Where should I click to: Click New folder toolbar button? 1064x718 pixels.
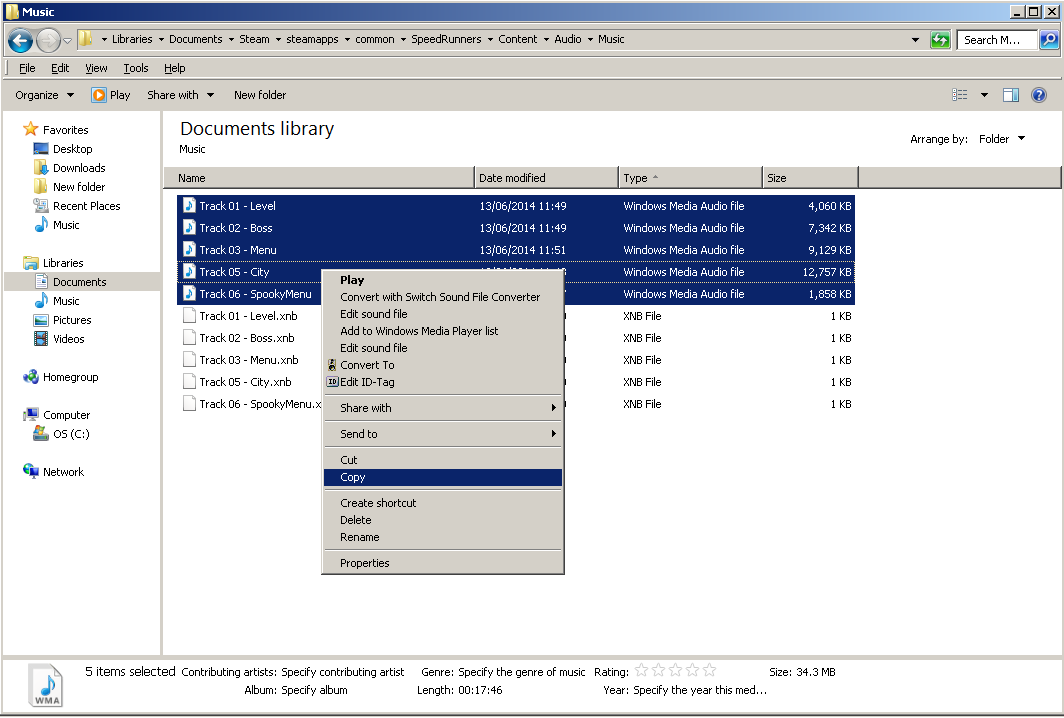(x=260, y=95)
